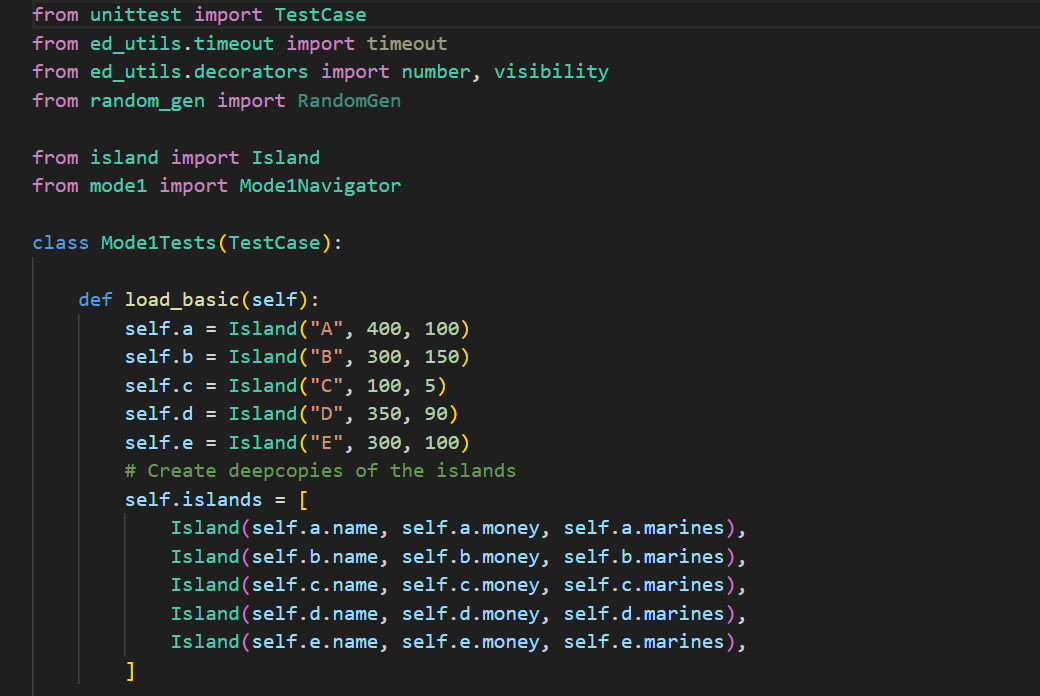
Task: Click self.a.name in the list
Action: coord(314,528)
